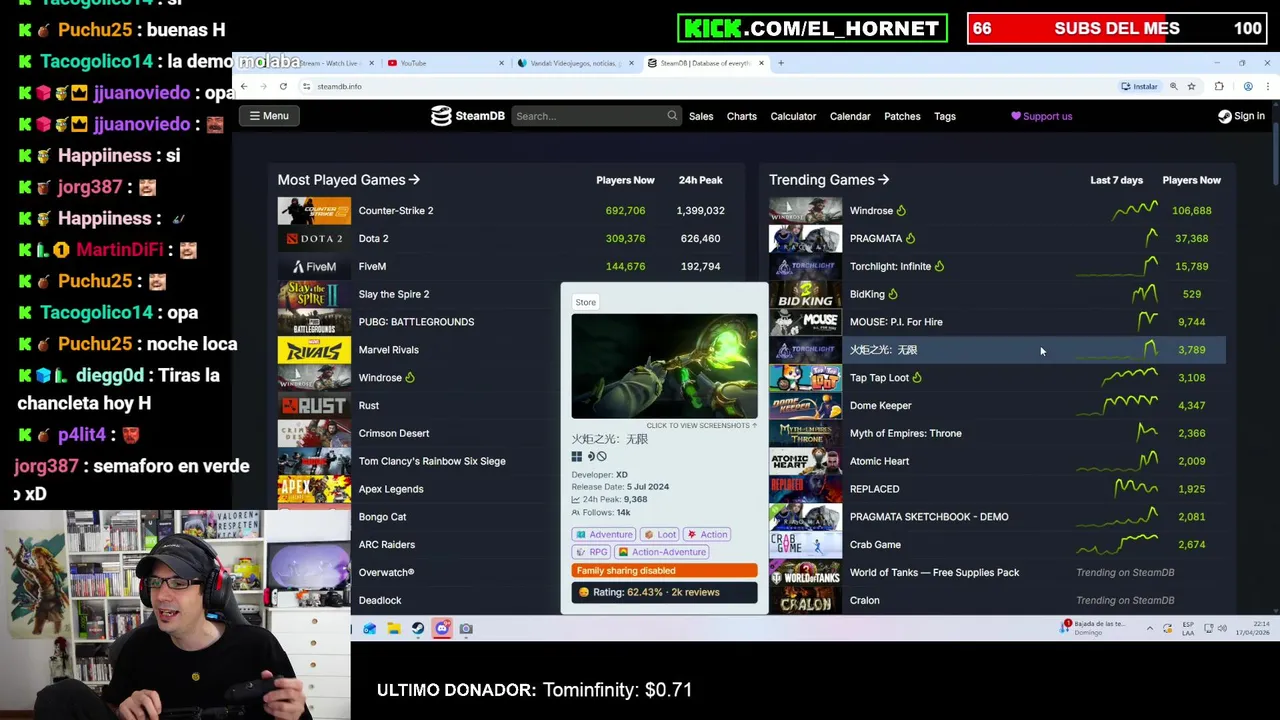Screen dimensions: 1280x720
Task: Click the Action-Adventure tag
Action: [x=662, y=552]
